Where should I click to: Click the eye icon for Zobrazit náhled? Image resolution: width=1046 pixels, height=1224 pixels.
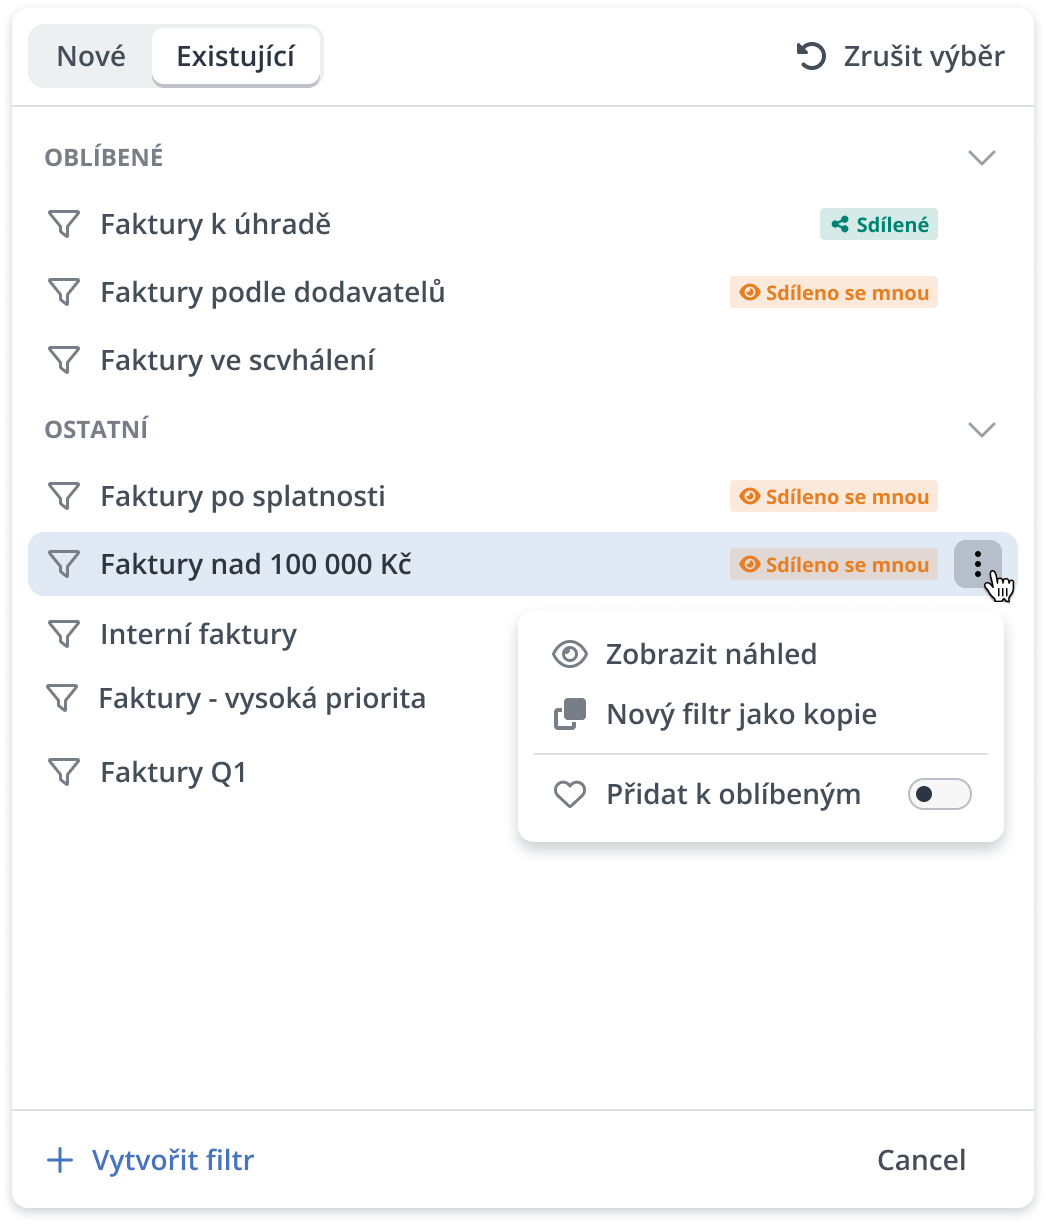(x=570, y=655)
